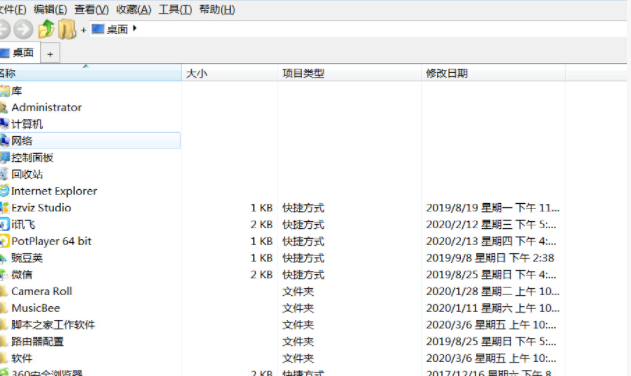
Task: Click the MusicBee date 2020/1/11
Action: [493, 308]
